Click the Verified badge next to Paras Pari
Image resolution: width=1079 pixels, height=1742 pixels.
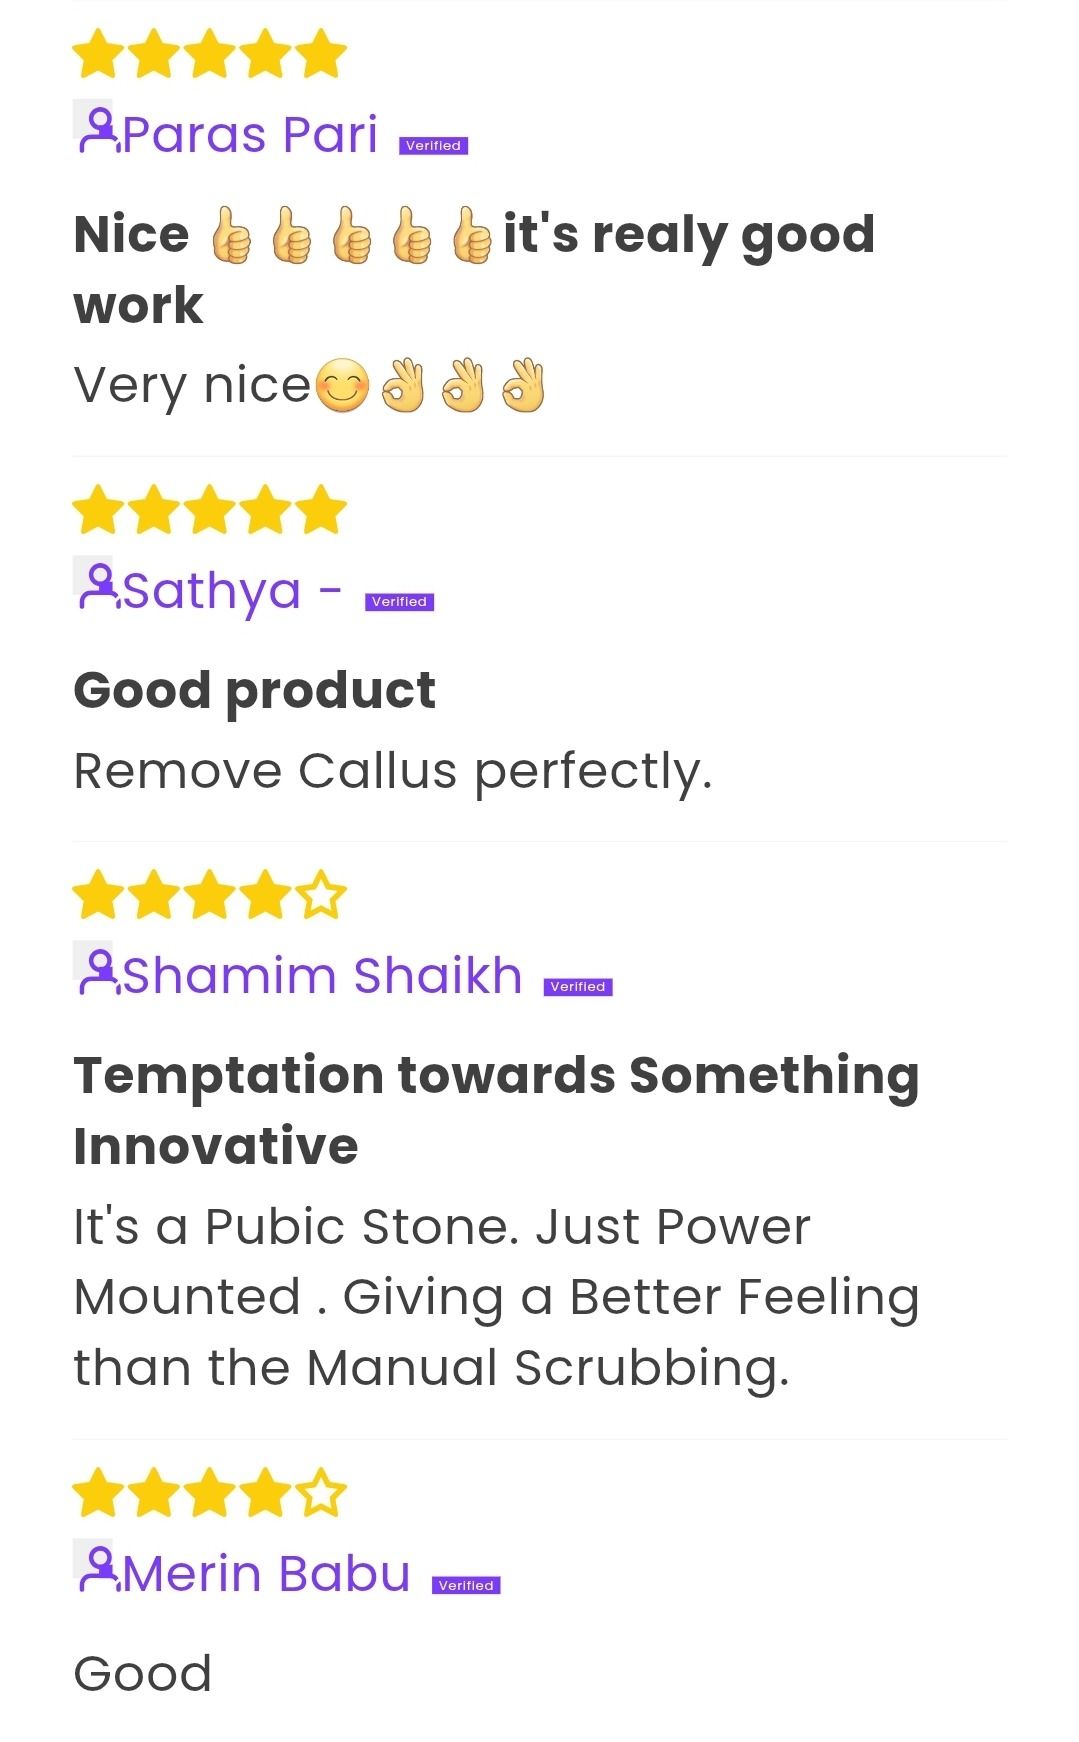click(434, 146)
